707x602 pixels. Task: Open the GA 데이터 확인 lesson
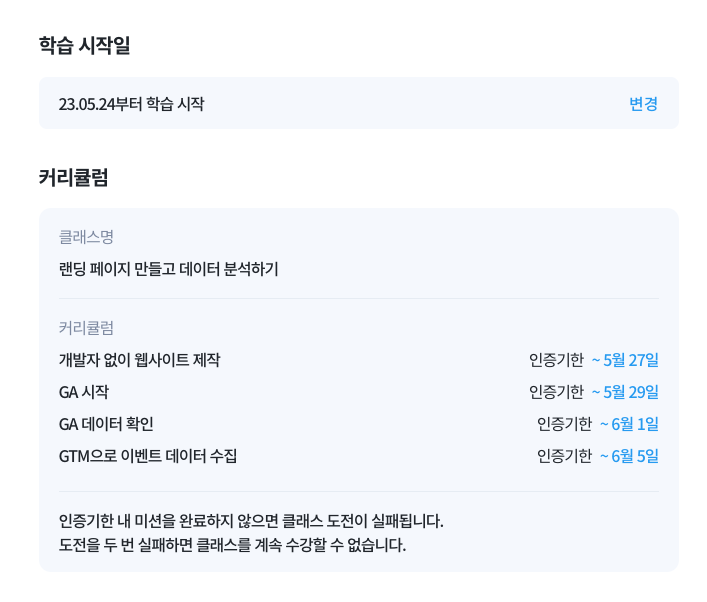pyautogui.click(x=106, y=424)
